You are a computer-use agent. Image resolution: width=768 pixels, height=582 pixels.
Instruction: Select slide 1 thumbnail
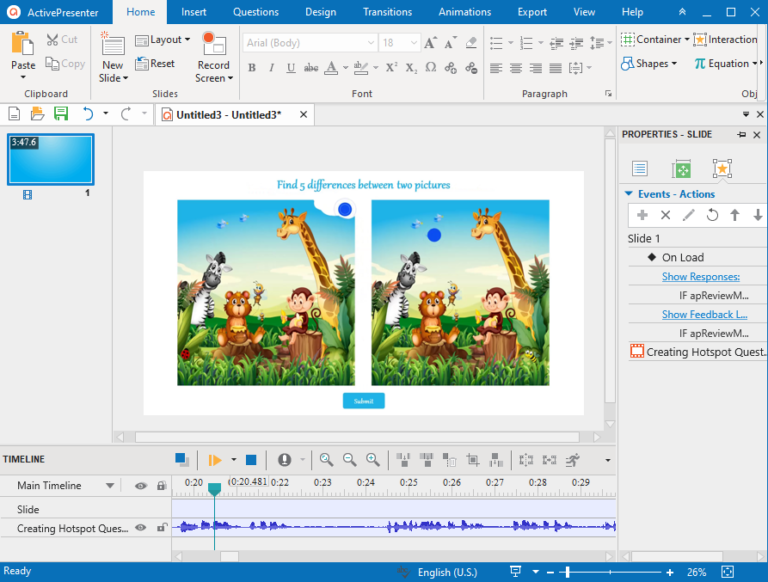50,159
